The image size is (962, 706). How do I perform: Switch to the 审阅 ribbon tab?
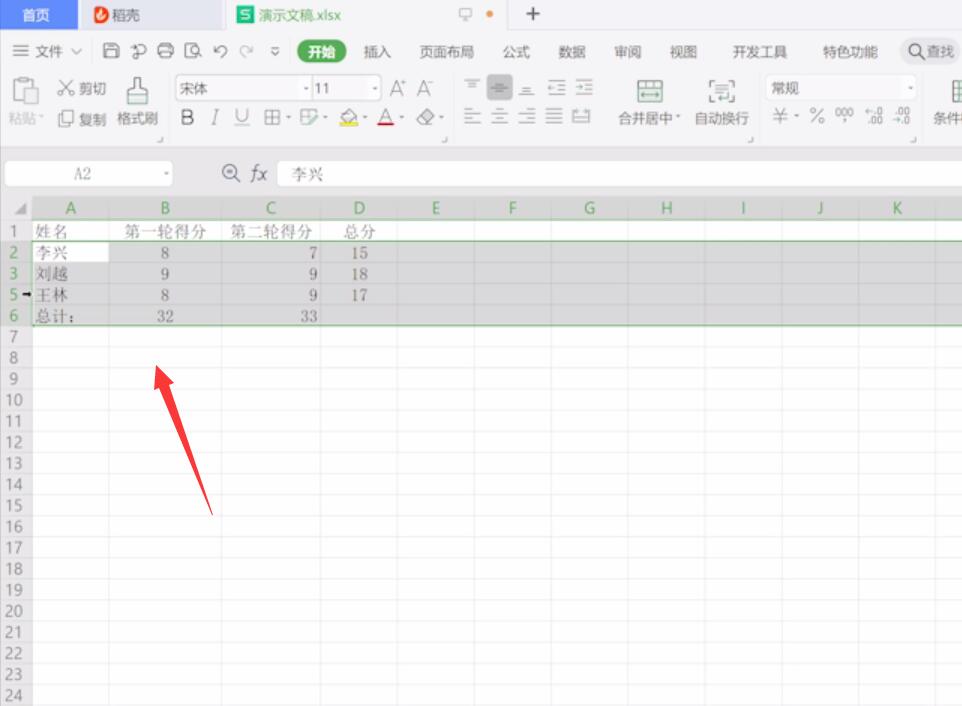pyautogui.click(x=628, y=52)
